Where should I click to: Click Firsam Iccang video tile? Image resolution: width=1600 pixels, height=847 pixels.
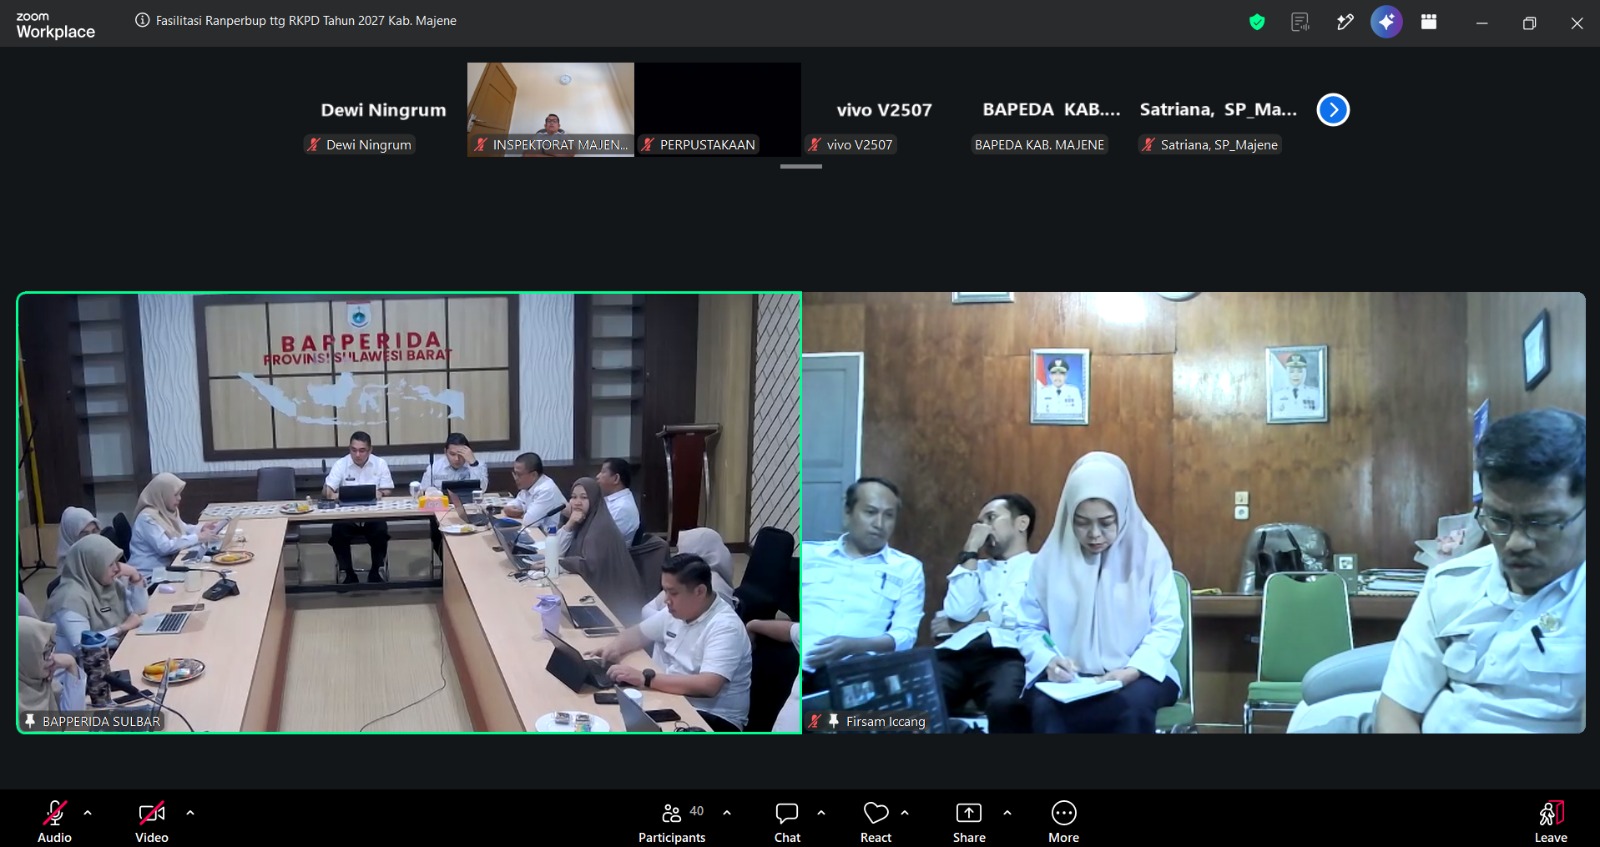point(1194,513)
